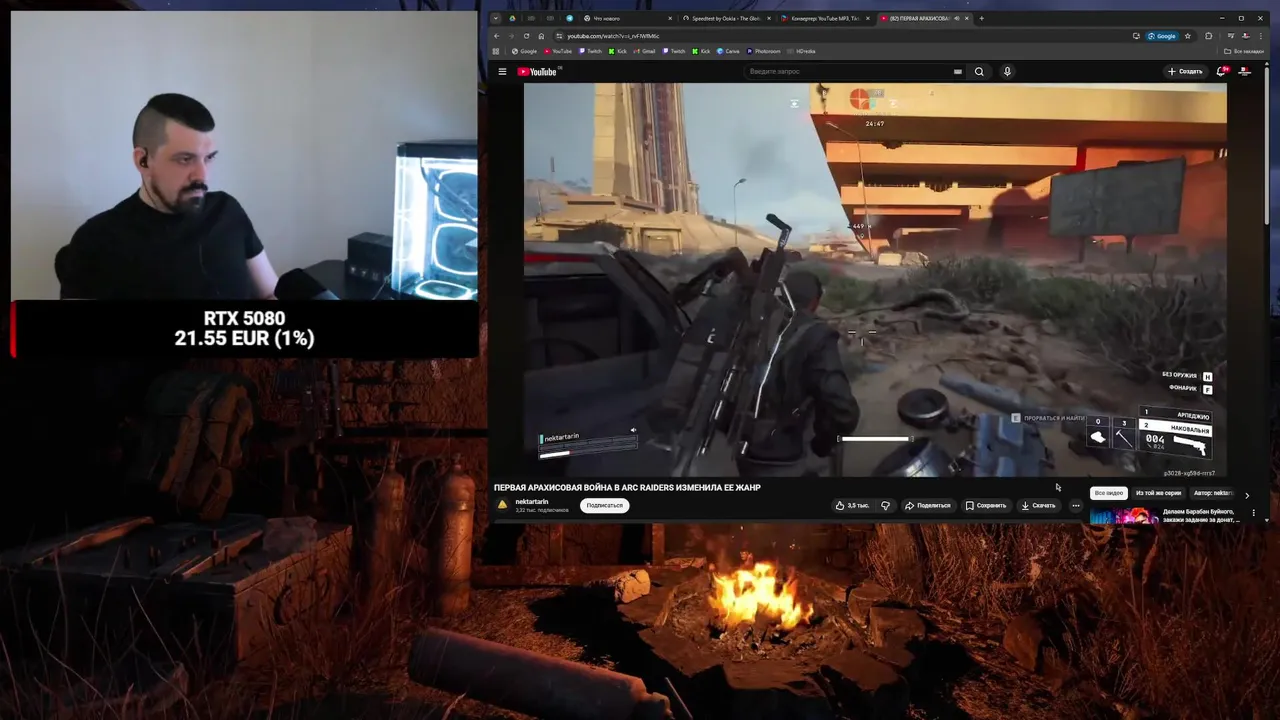Open browser extensions puzzle icon
Viewport: 1280px width, 720px height.
coord(1208,36)
